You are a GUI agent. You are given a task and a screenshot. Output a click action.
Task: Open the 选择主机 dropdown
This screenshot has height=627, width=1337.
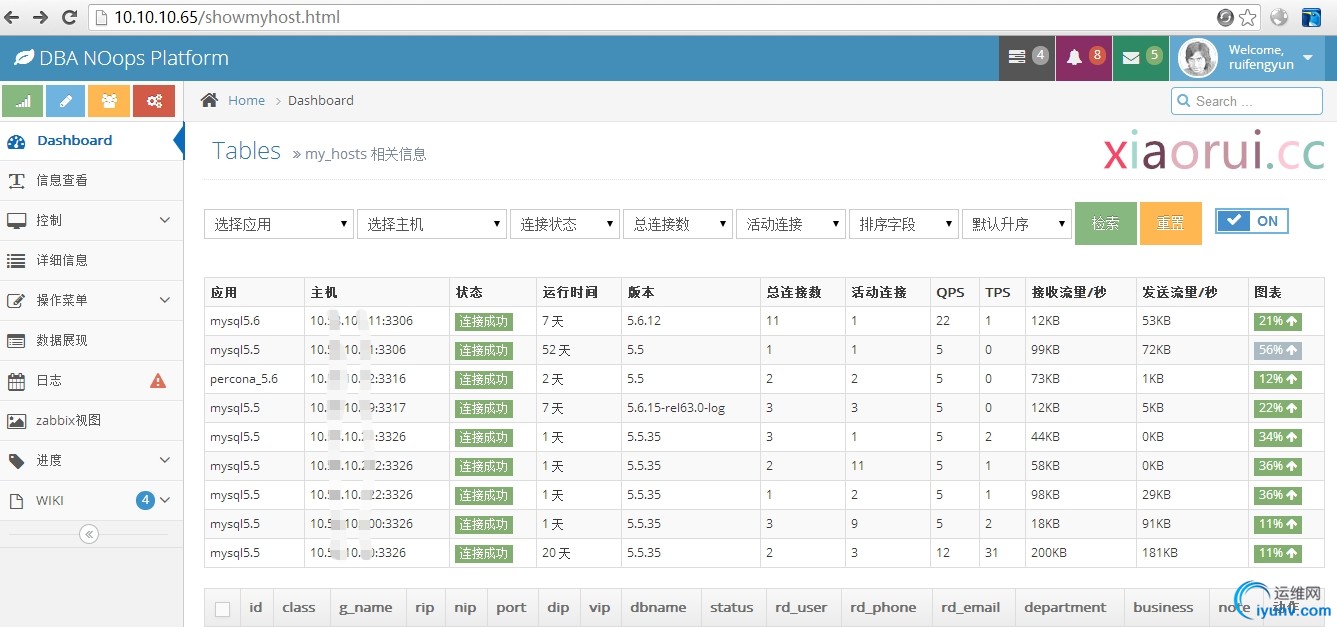click(432, 224)
